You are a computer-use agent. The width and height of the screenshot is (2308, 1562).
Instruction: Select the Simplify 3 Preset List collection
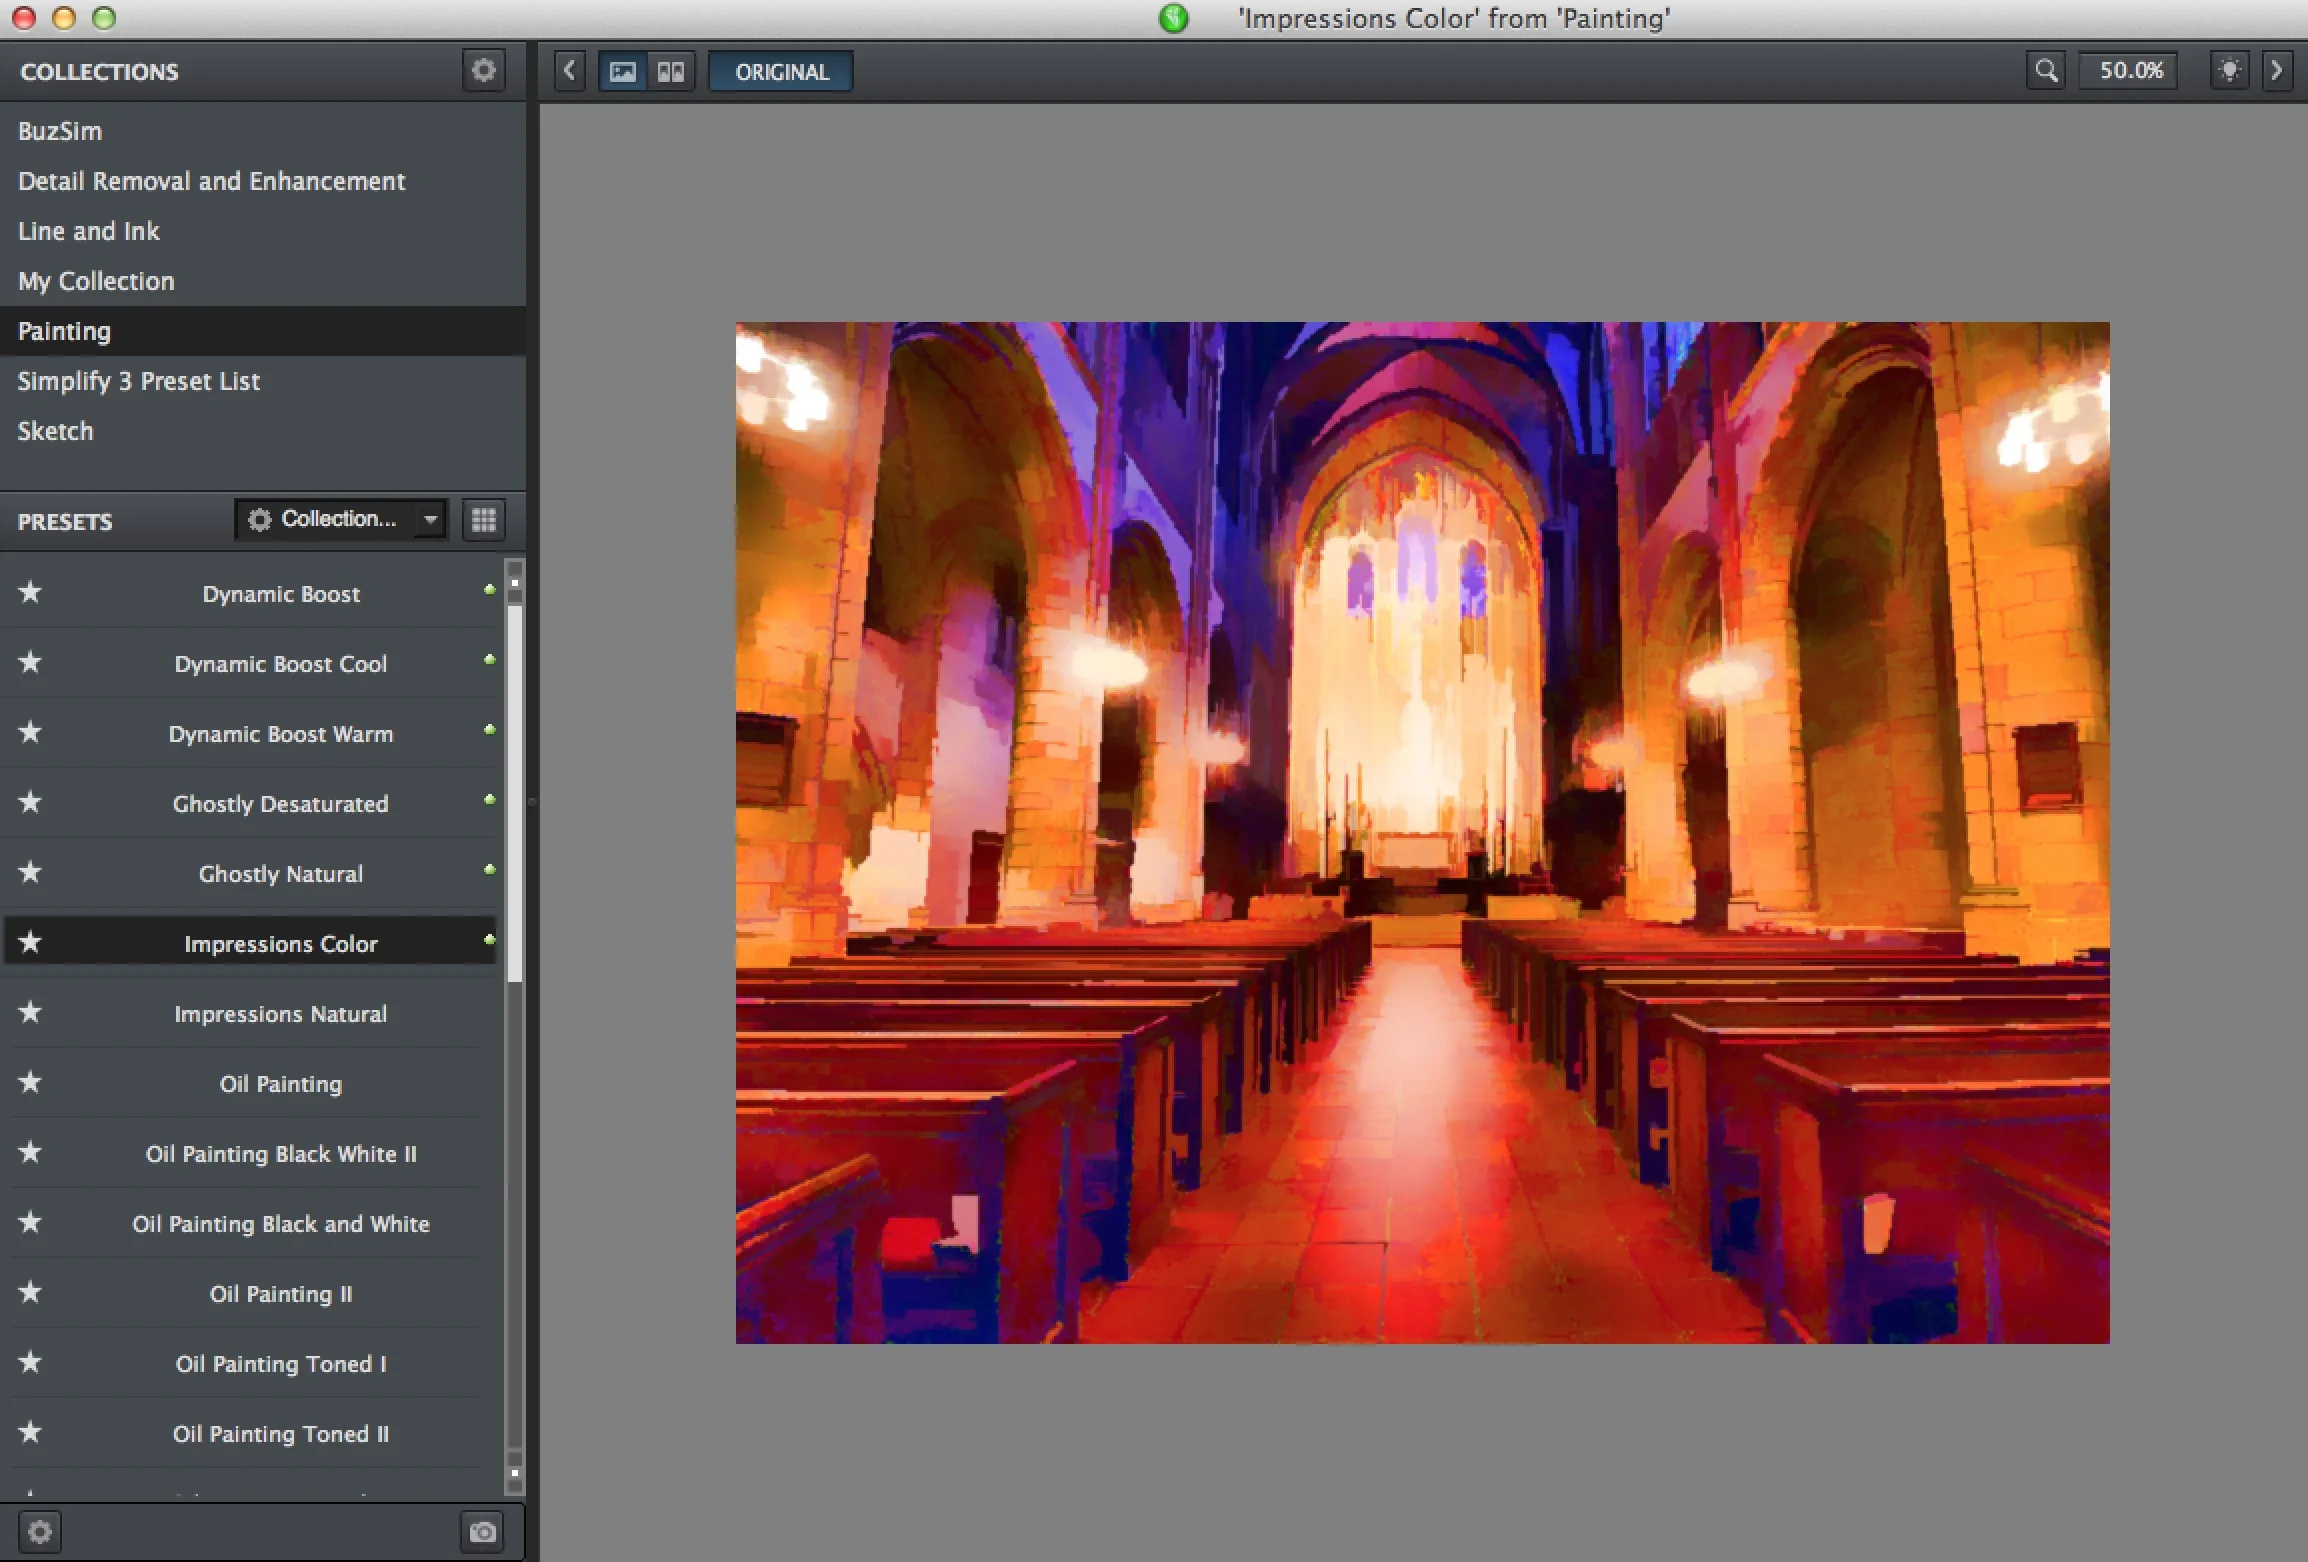point(262,381)
